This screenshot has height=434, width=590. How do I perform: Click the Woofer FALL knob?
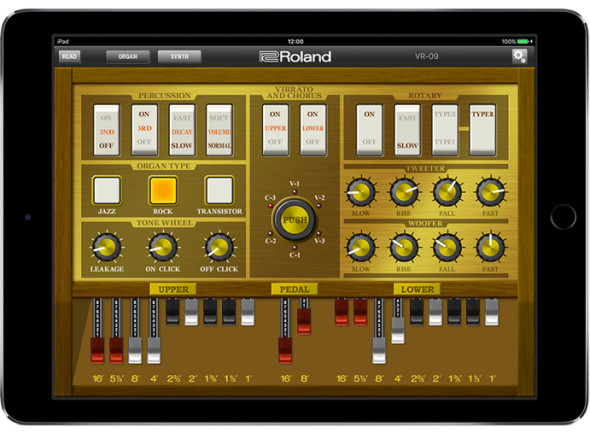447,247
